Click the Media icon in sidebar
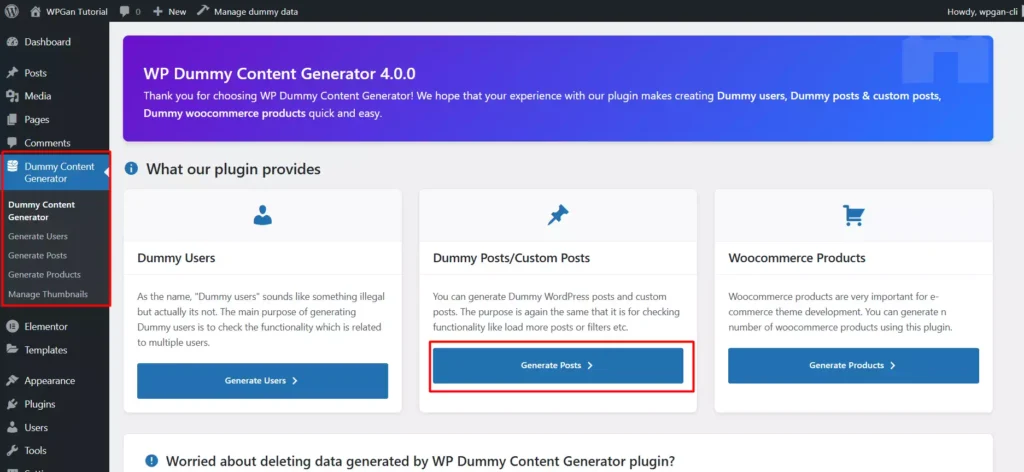This screenshot has width=1024, height=472. coord(12,96)
